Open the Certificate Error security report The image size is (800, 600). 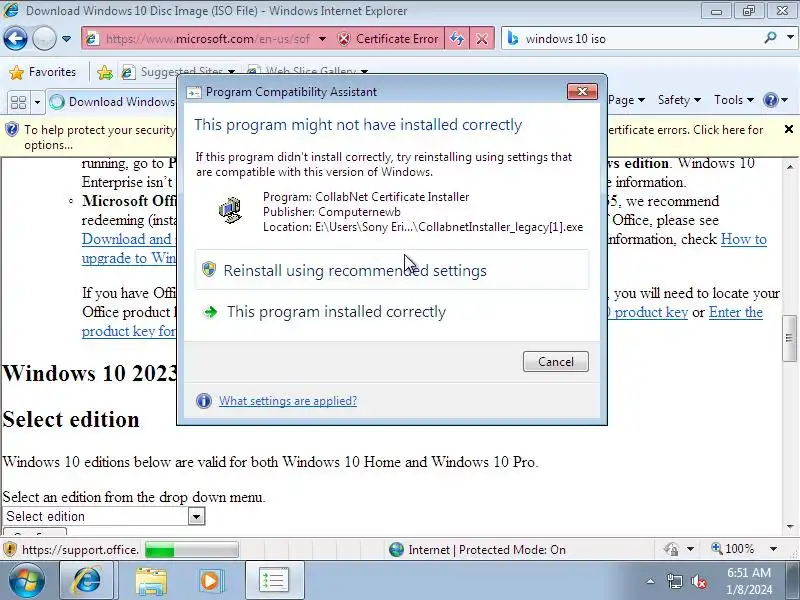388,39
